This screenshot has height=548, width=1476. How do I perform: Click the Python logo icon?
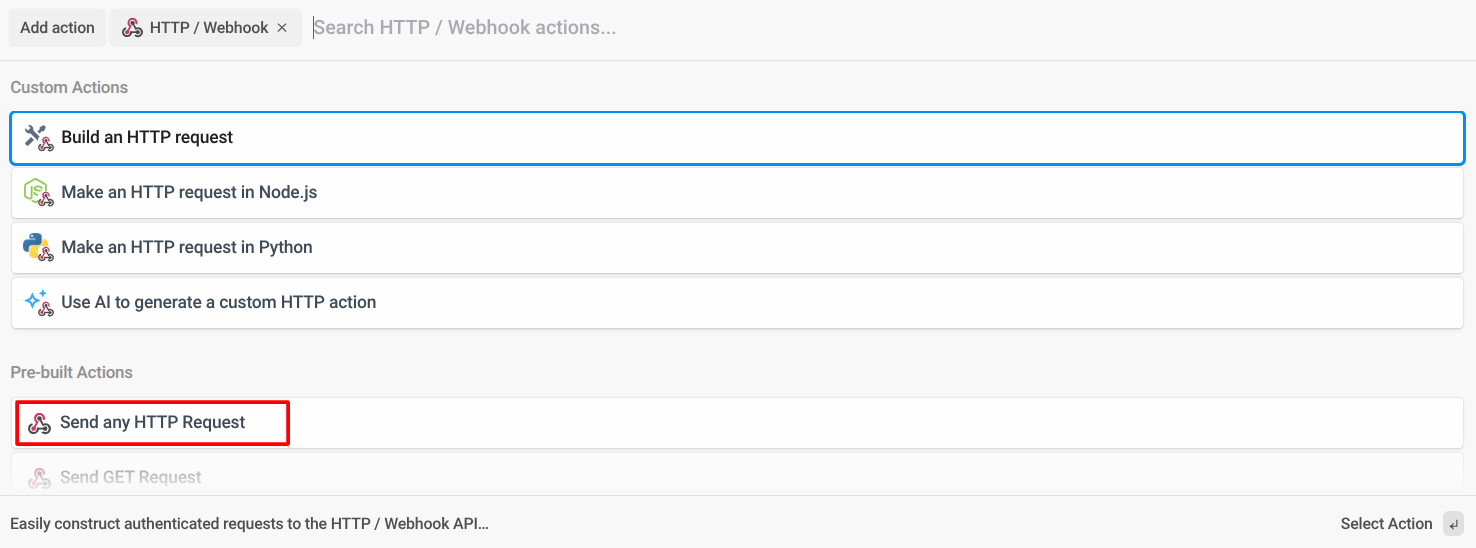pyautogui.click(x=38, y=247)
